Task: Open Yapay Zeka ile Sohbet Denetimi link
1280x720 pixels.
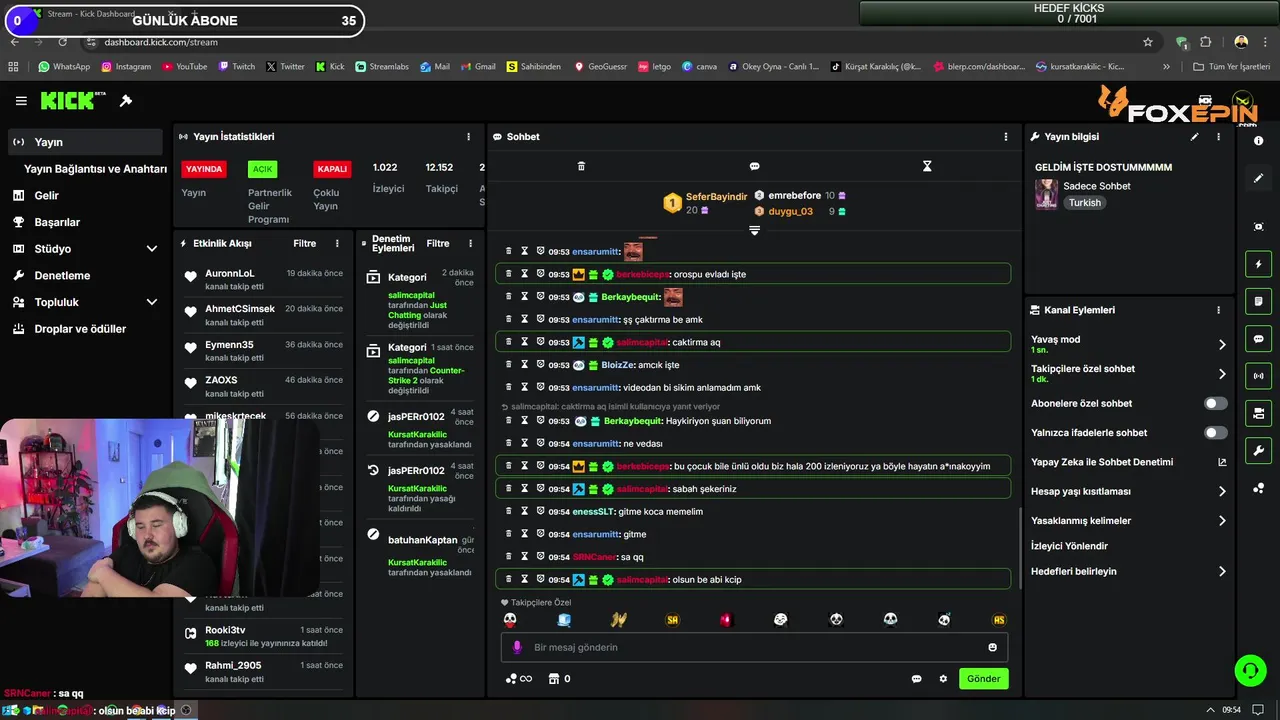Action: point(1128,462)
